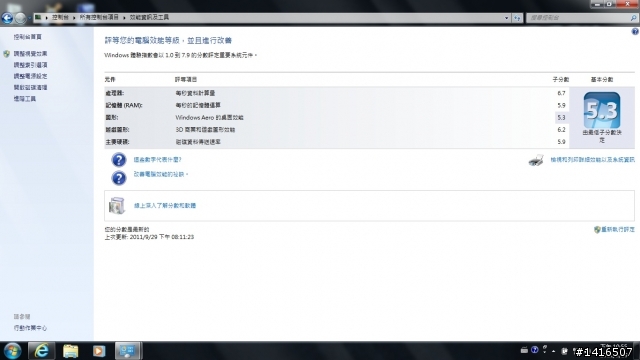Refresh the address bar location
The height and width of the screenshot is (360, 640).
click(x=517, y=18)
